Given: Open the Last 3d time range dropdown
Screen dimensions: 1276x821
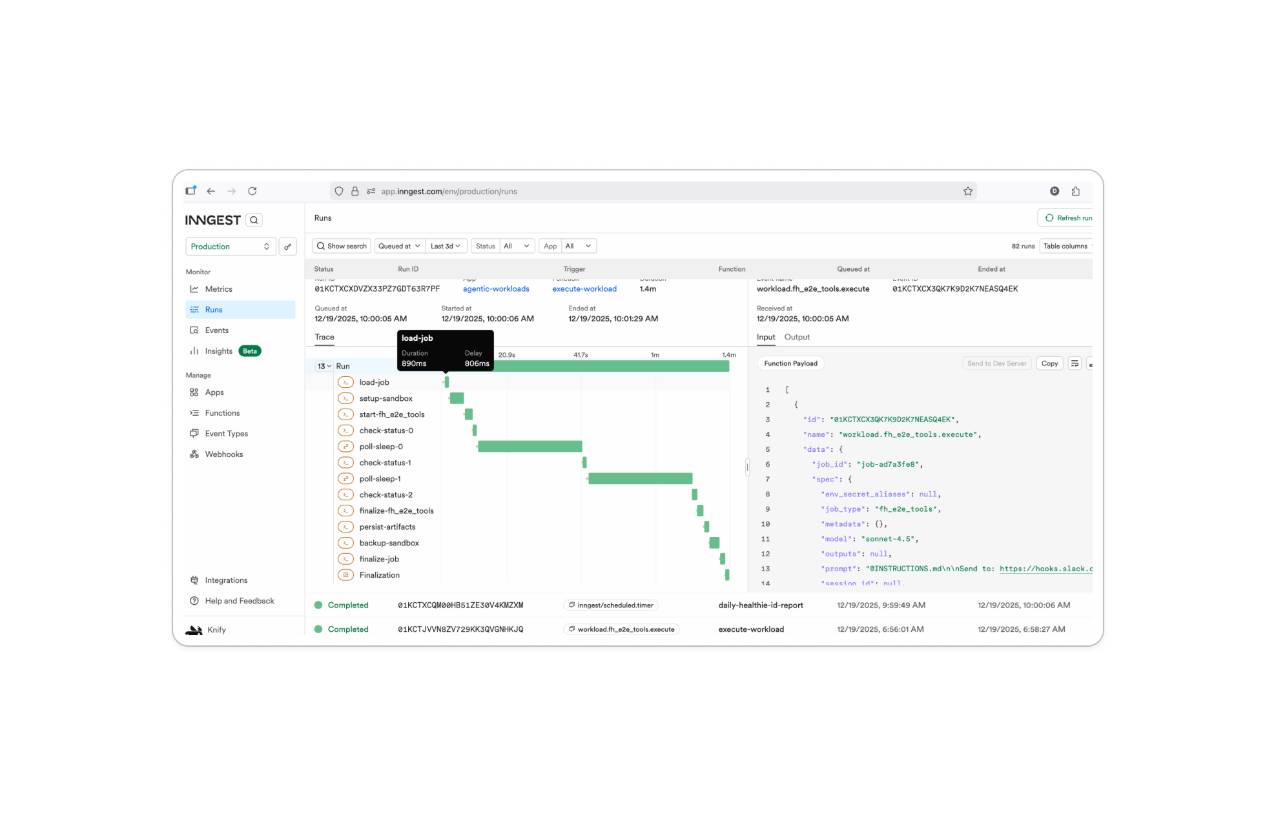Looking at the screenshot, I should point(446,246).
